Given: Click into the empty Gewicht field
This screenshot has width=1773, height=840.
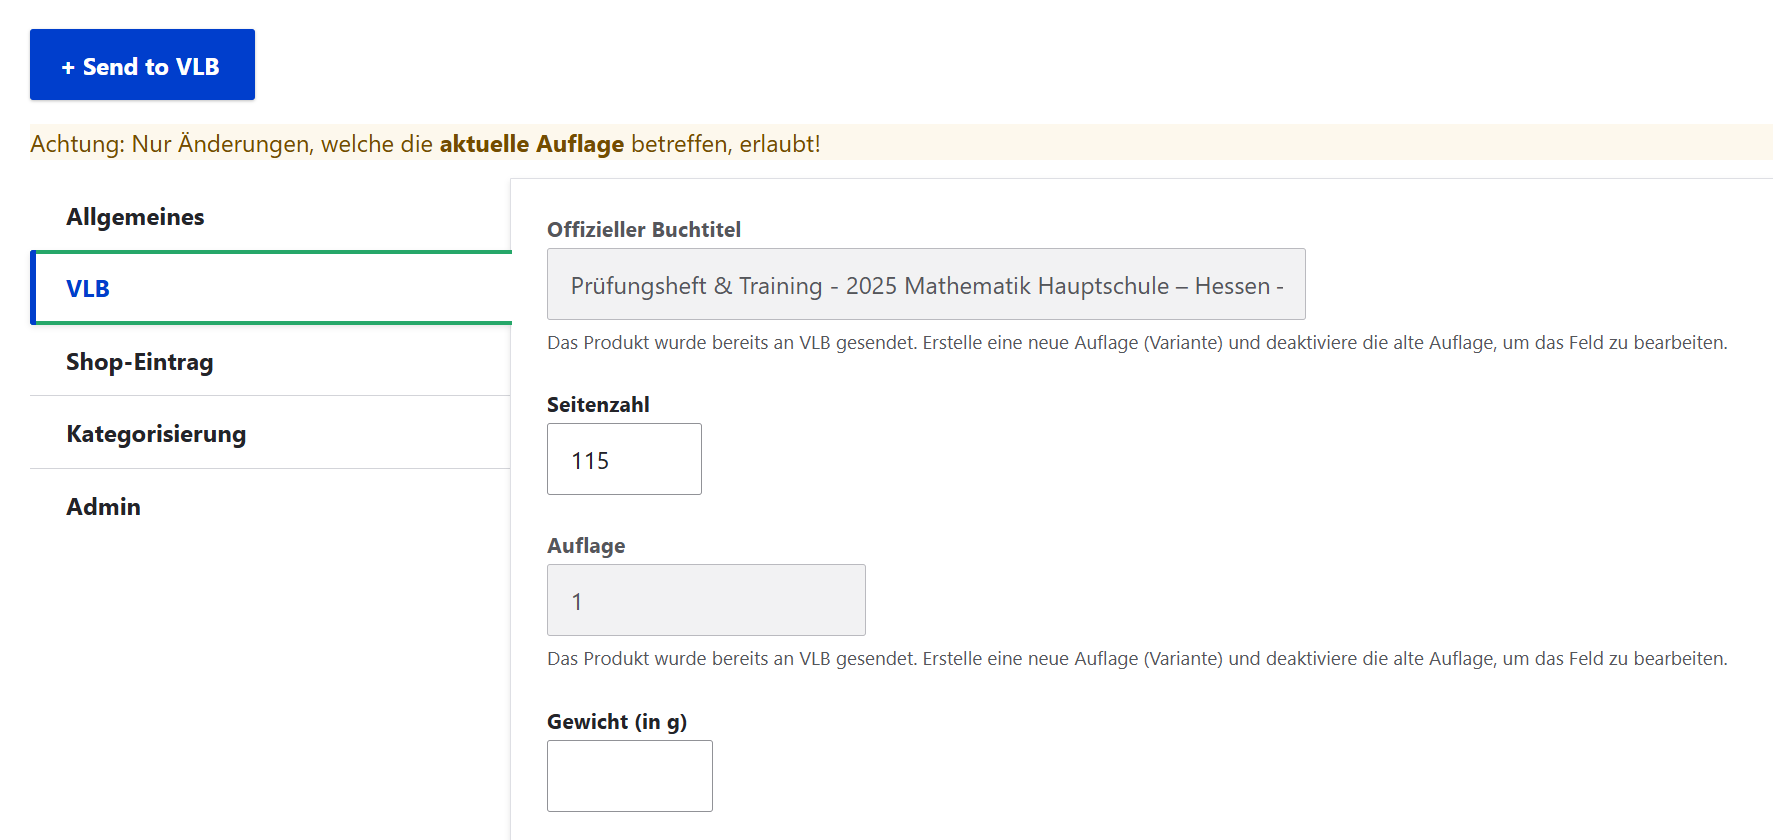Looking at the screenshot, I should pyautogui.click(x=629, y=776).
